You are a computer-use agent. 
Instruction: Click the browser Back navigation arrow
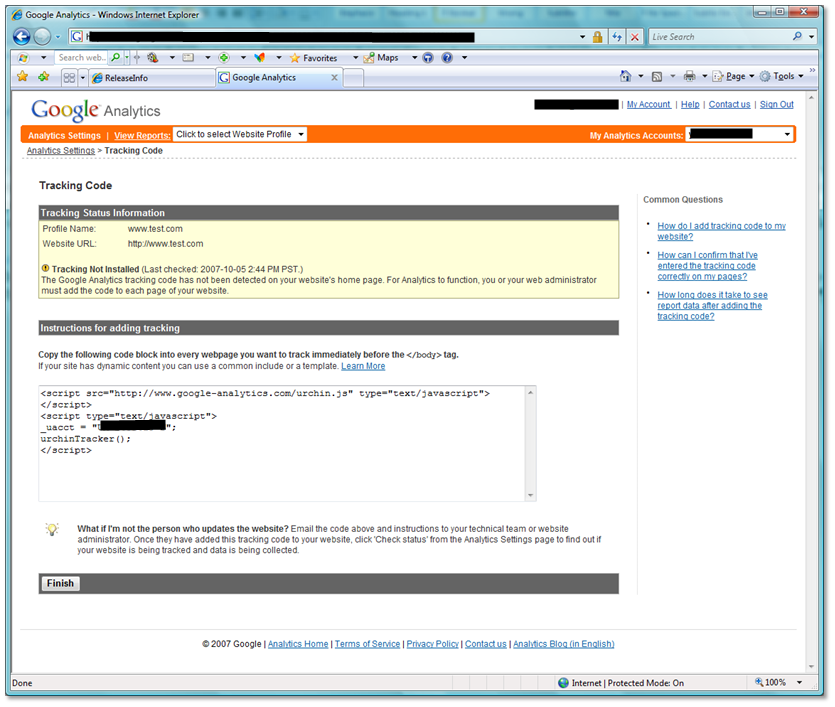[20, 37]
